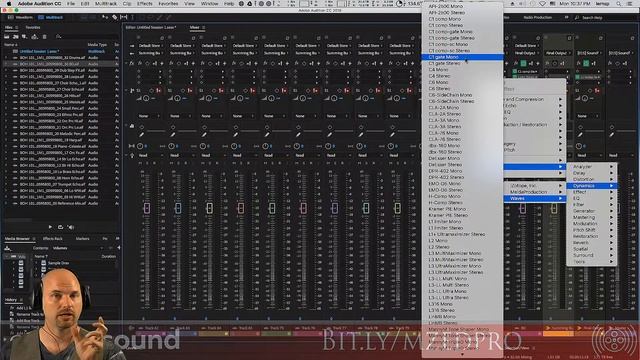
Task: Select the Slip tool in top toolbar
Action: 123,17
